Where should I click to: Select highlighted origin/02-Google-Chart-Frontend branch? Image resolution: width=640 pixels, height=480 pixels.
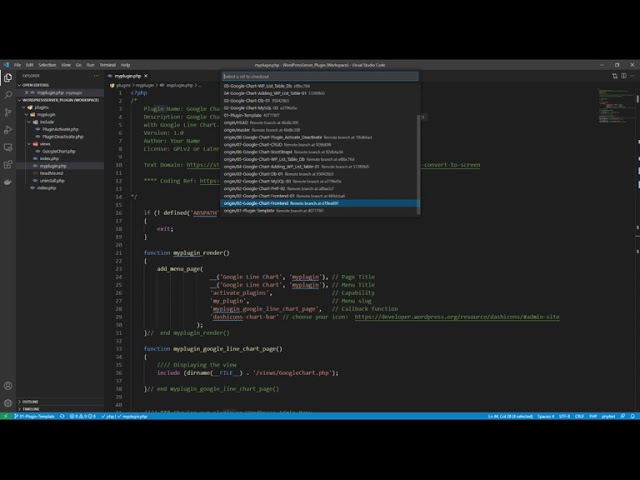(320, 203)
